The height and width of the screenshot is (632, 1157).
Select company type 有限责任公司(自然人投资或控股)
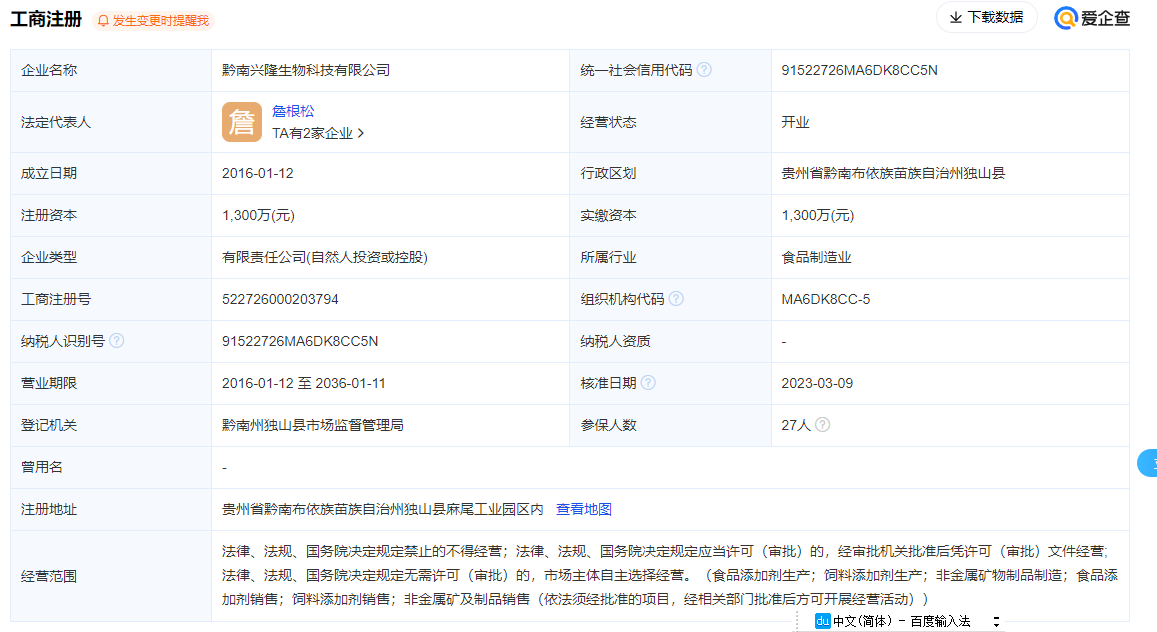[325, 257]
